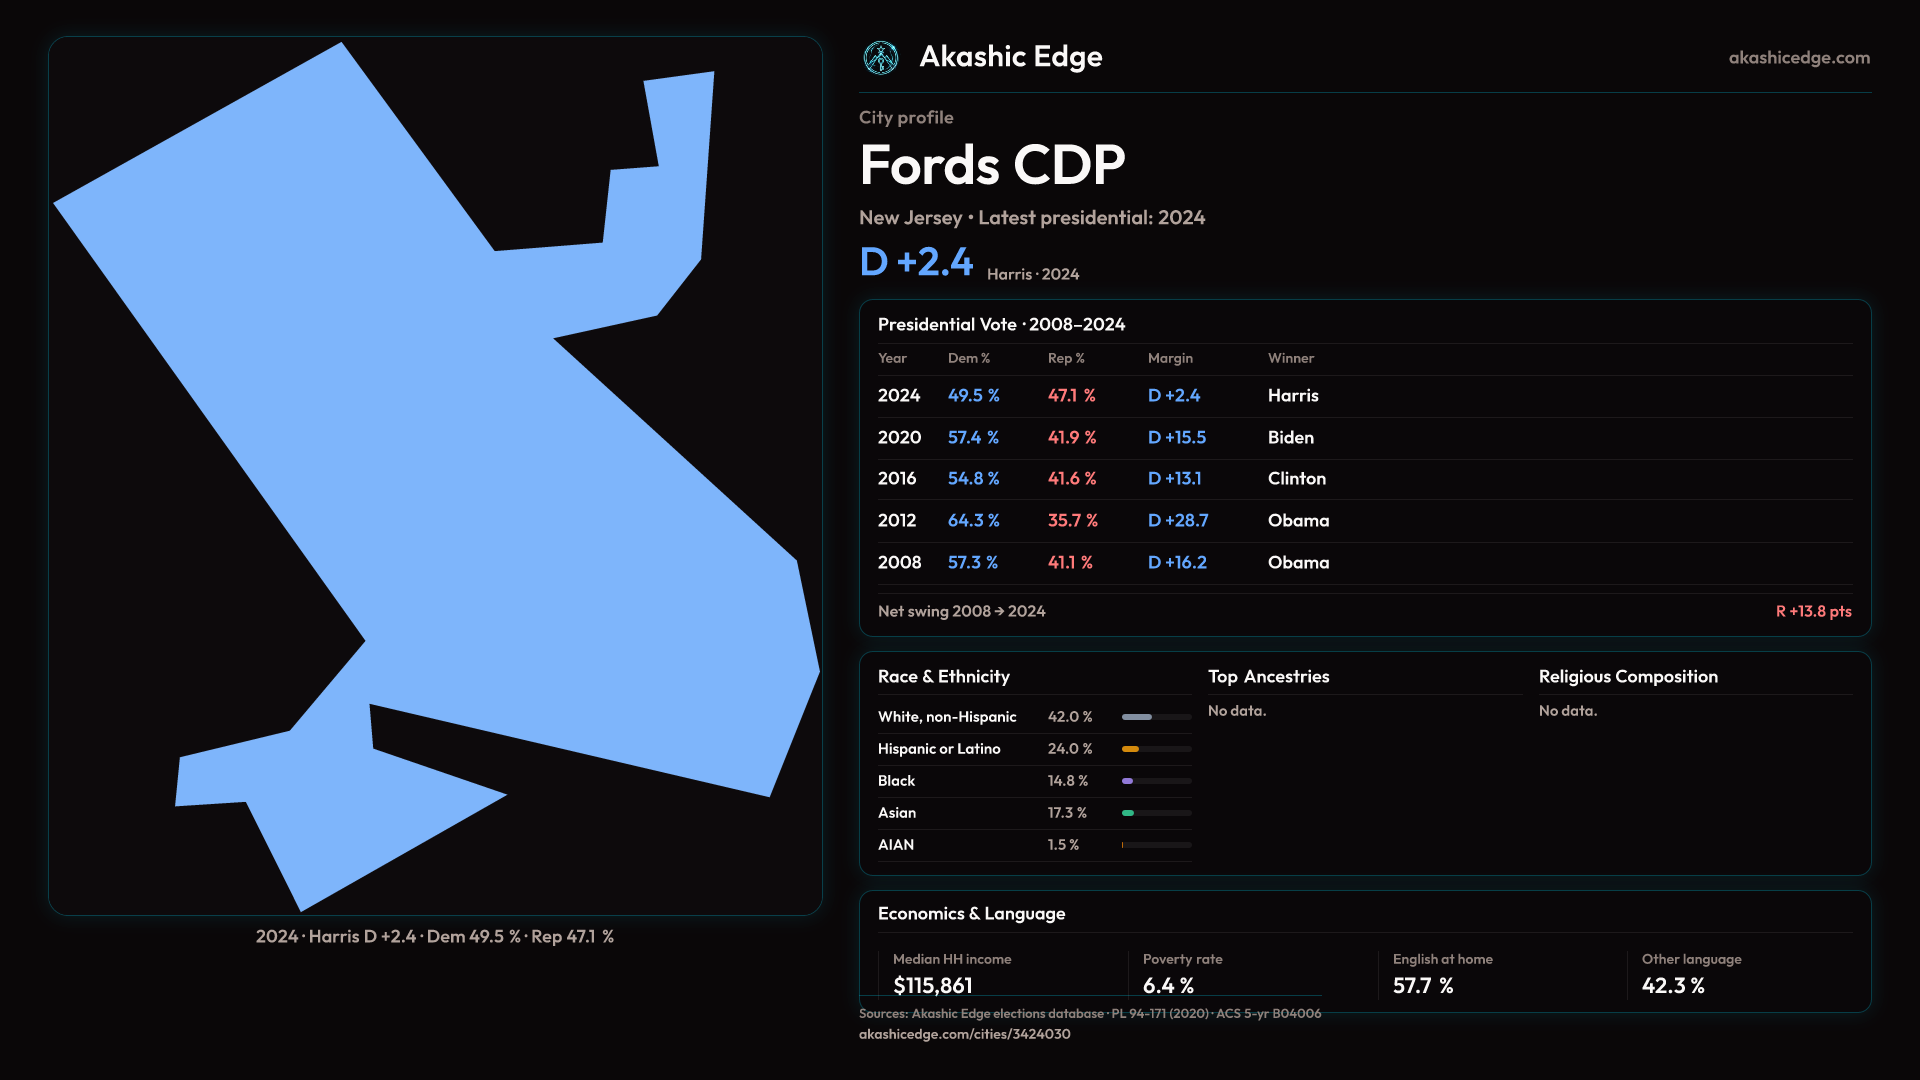
Task: Click the map caption below the shape
Action: [x=435, y=937]
